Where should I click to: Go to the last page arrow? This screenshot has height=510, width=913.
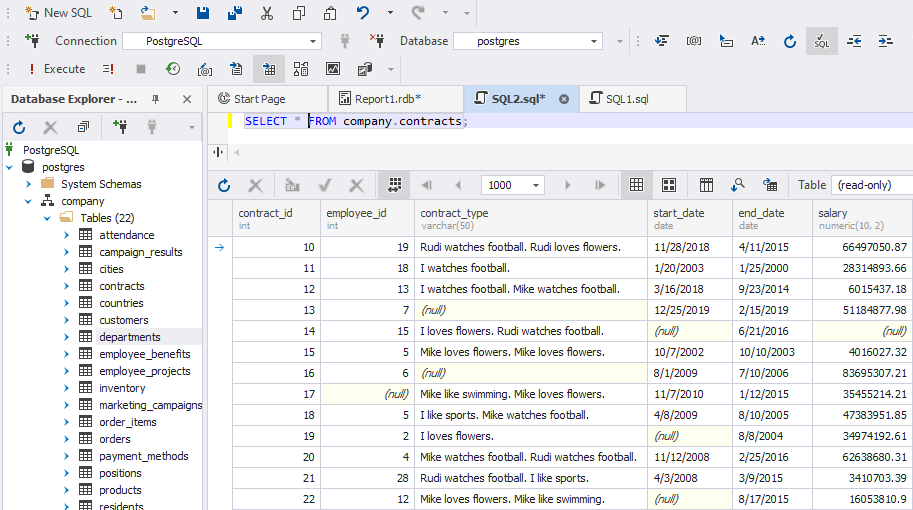click(x=600, y=185)
